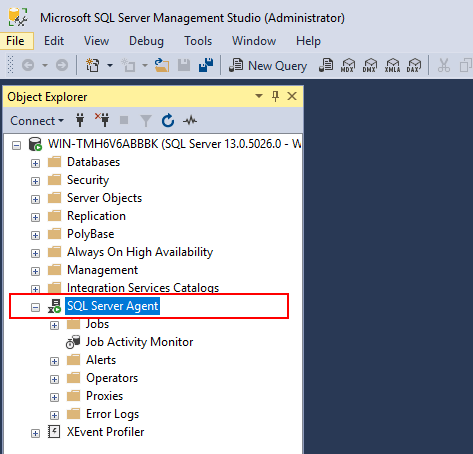This screenshot has width=473, height=454.
Task: Click the Cut scissors icon
Action: (444, 65)
